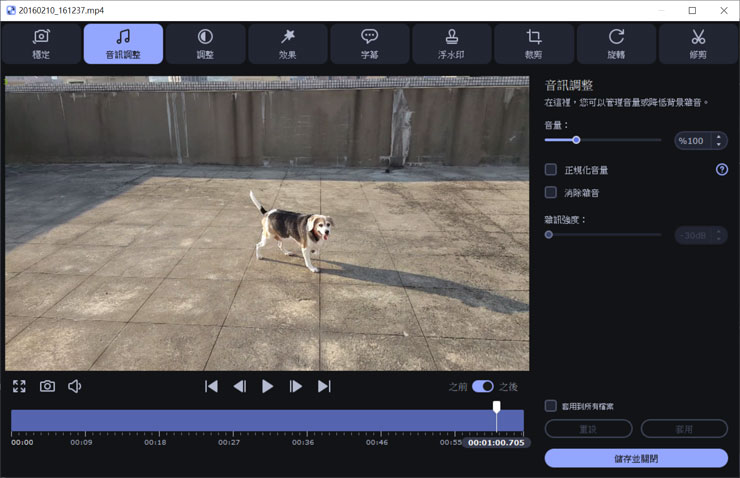The width and height of the screenshot is (740, 478).
Task: Open the Crop (裁剪) tab
Action: (534, 44)
